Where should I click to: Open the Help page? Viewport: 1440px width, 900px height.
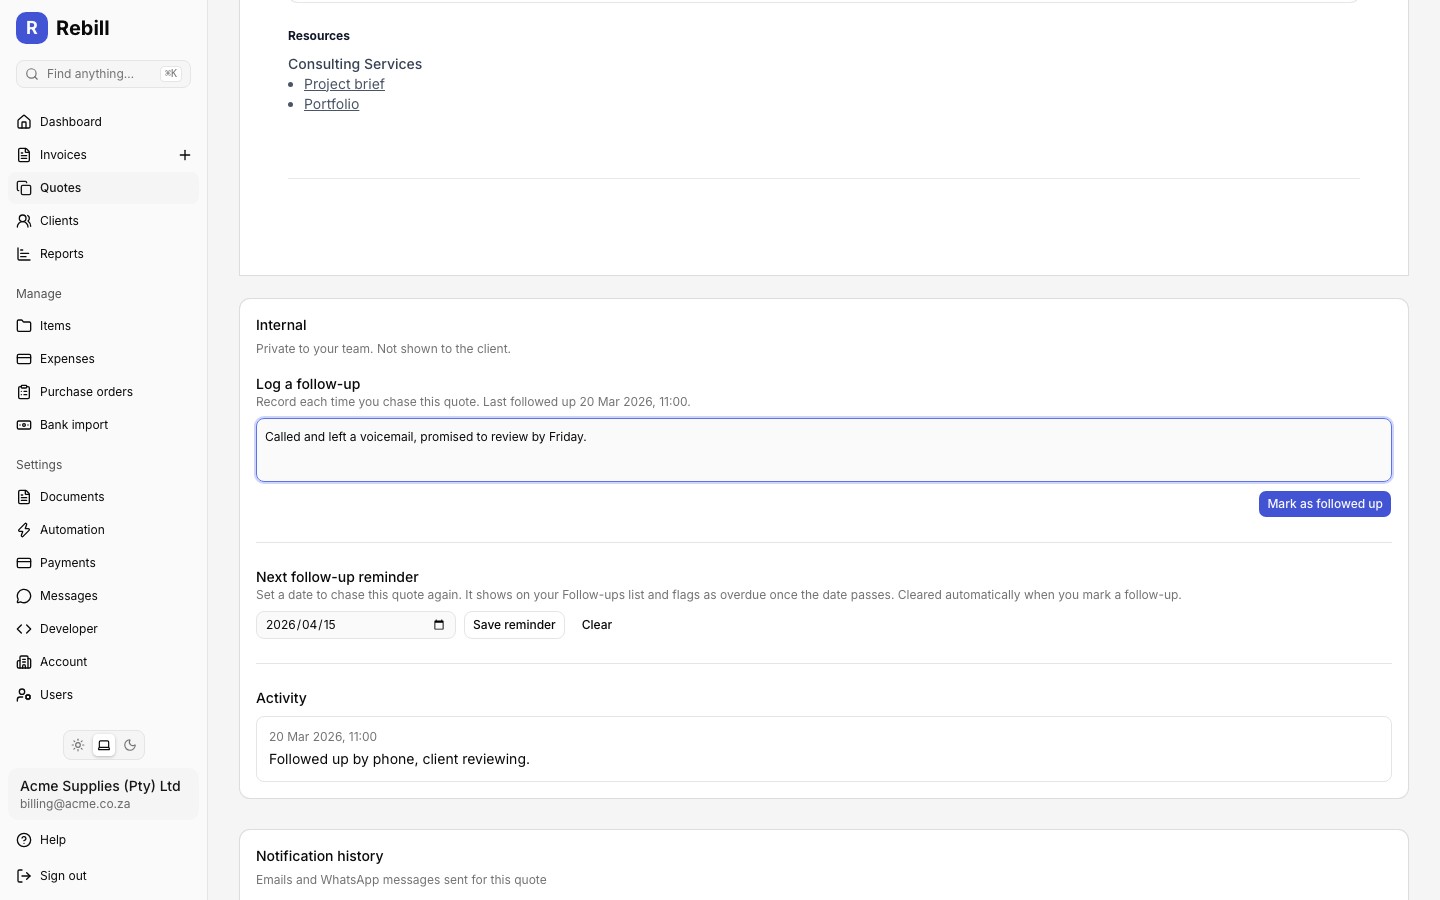click(x=103, y=840)
